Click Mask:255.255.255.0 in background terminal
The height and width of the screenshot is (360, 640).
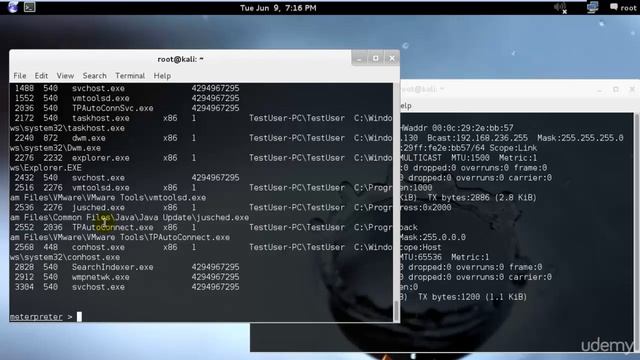point(580,138)
